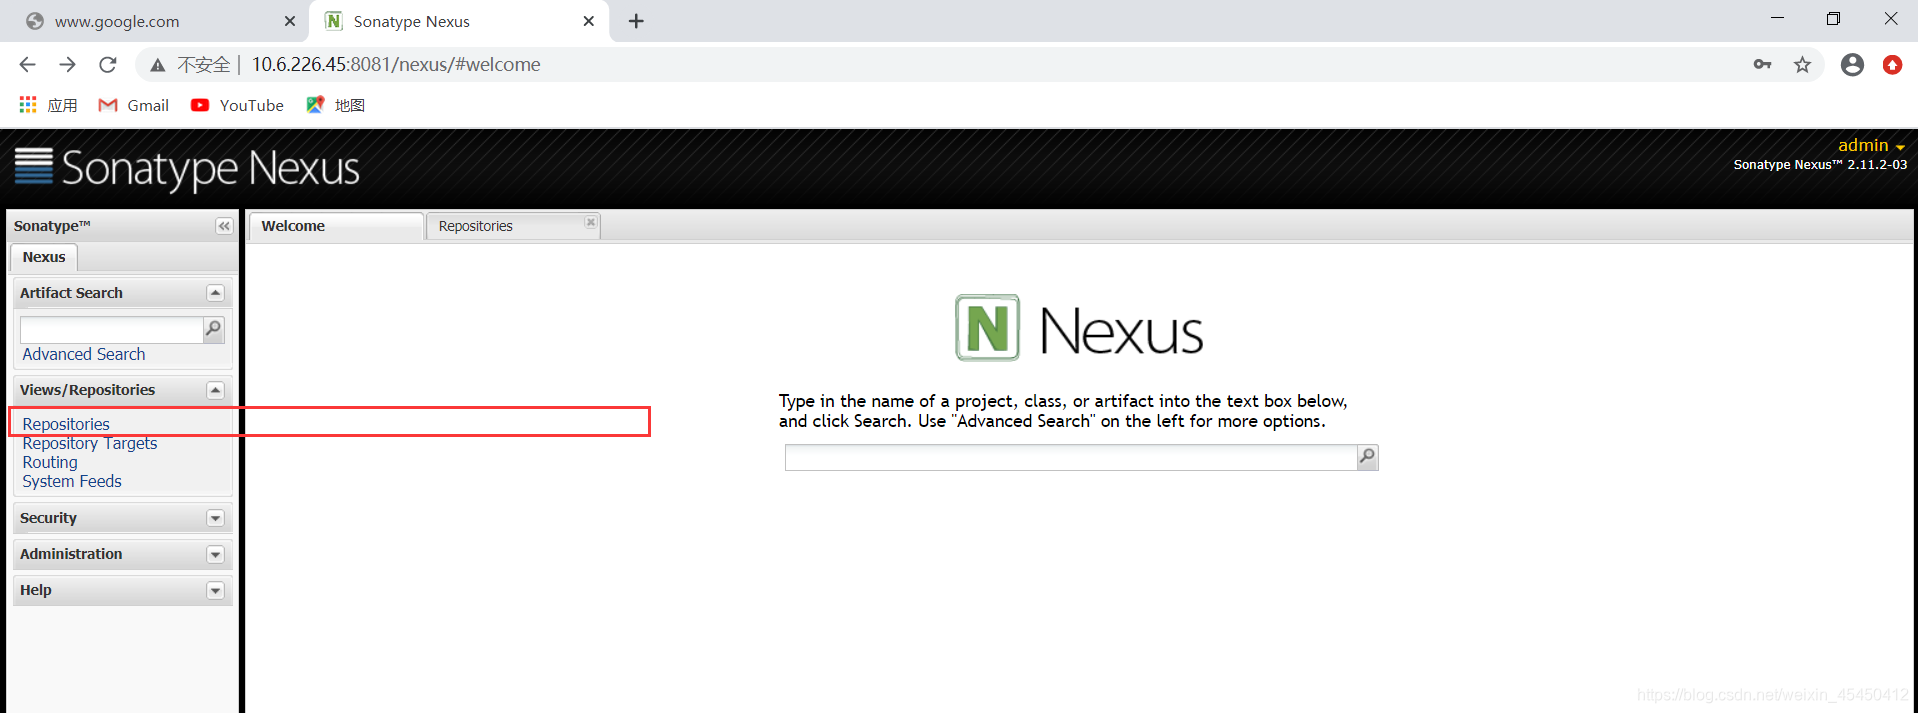Click the green Nexus N logo

pyautogui.click(x=987, y=327)
